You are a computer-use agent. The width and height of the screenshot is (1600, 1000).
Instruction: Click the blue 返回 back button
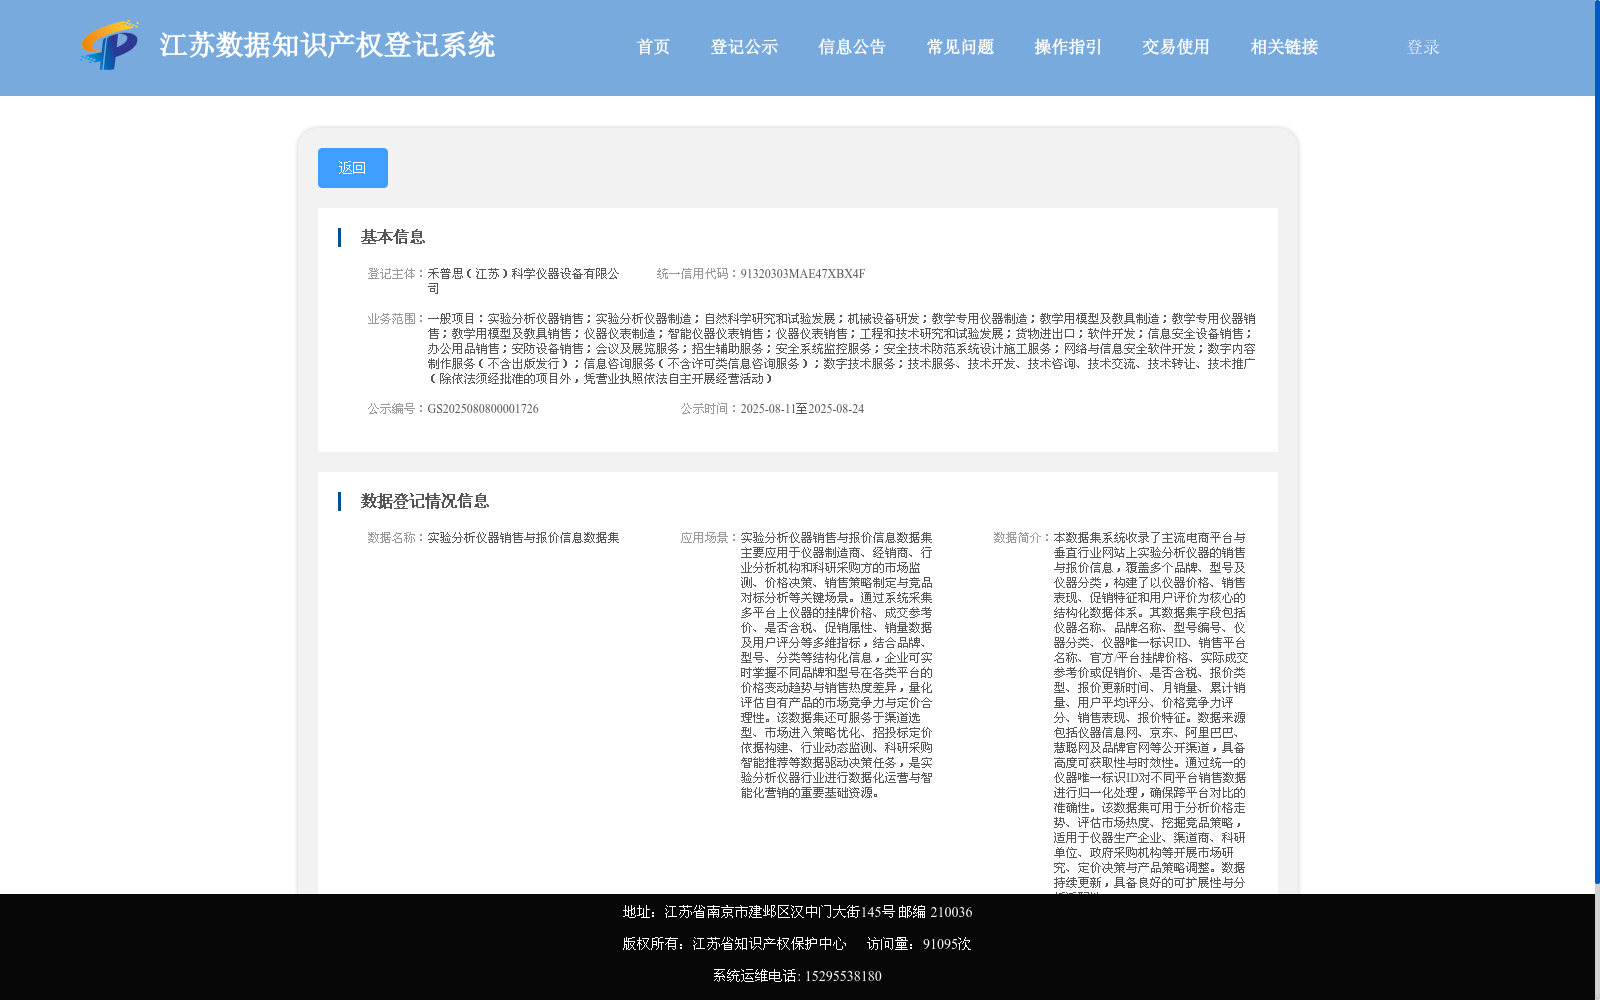[353, 168]
